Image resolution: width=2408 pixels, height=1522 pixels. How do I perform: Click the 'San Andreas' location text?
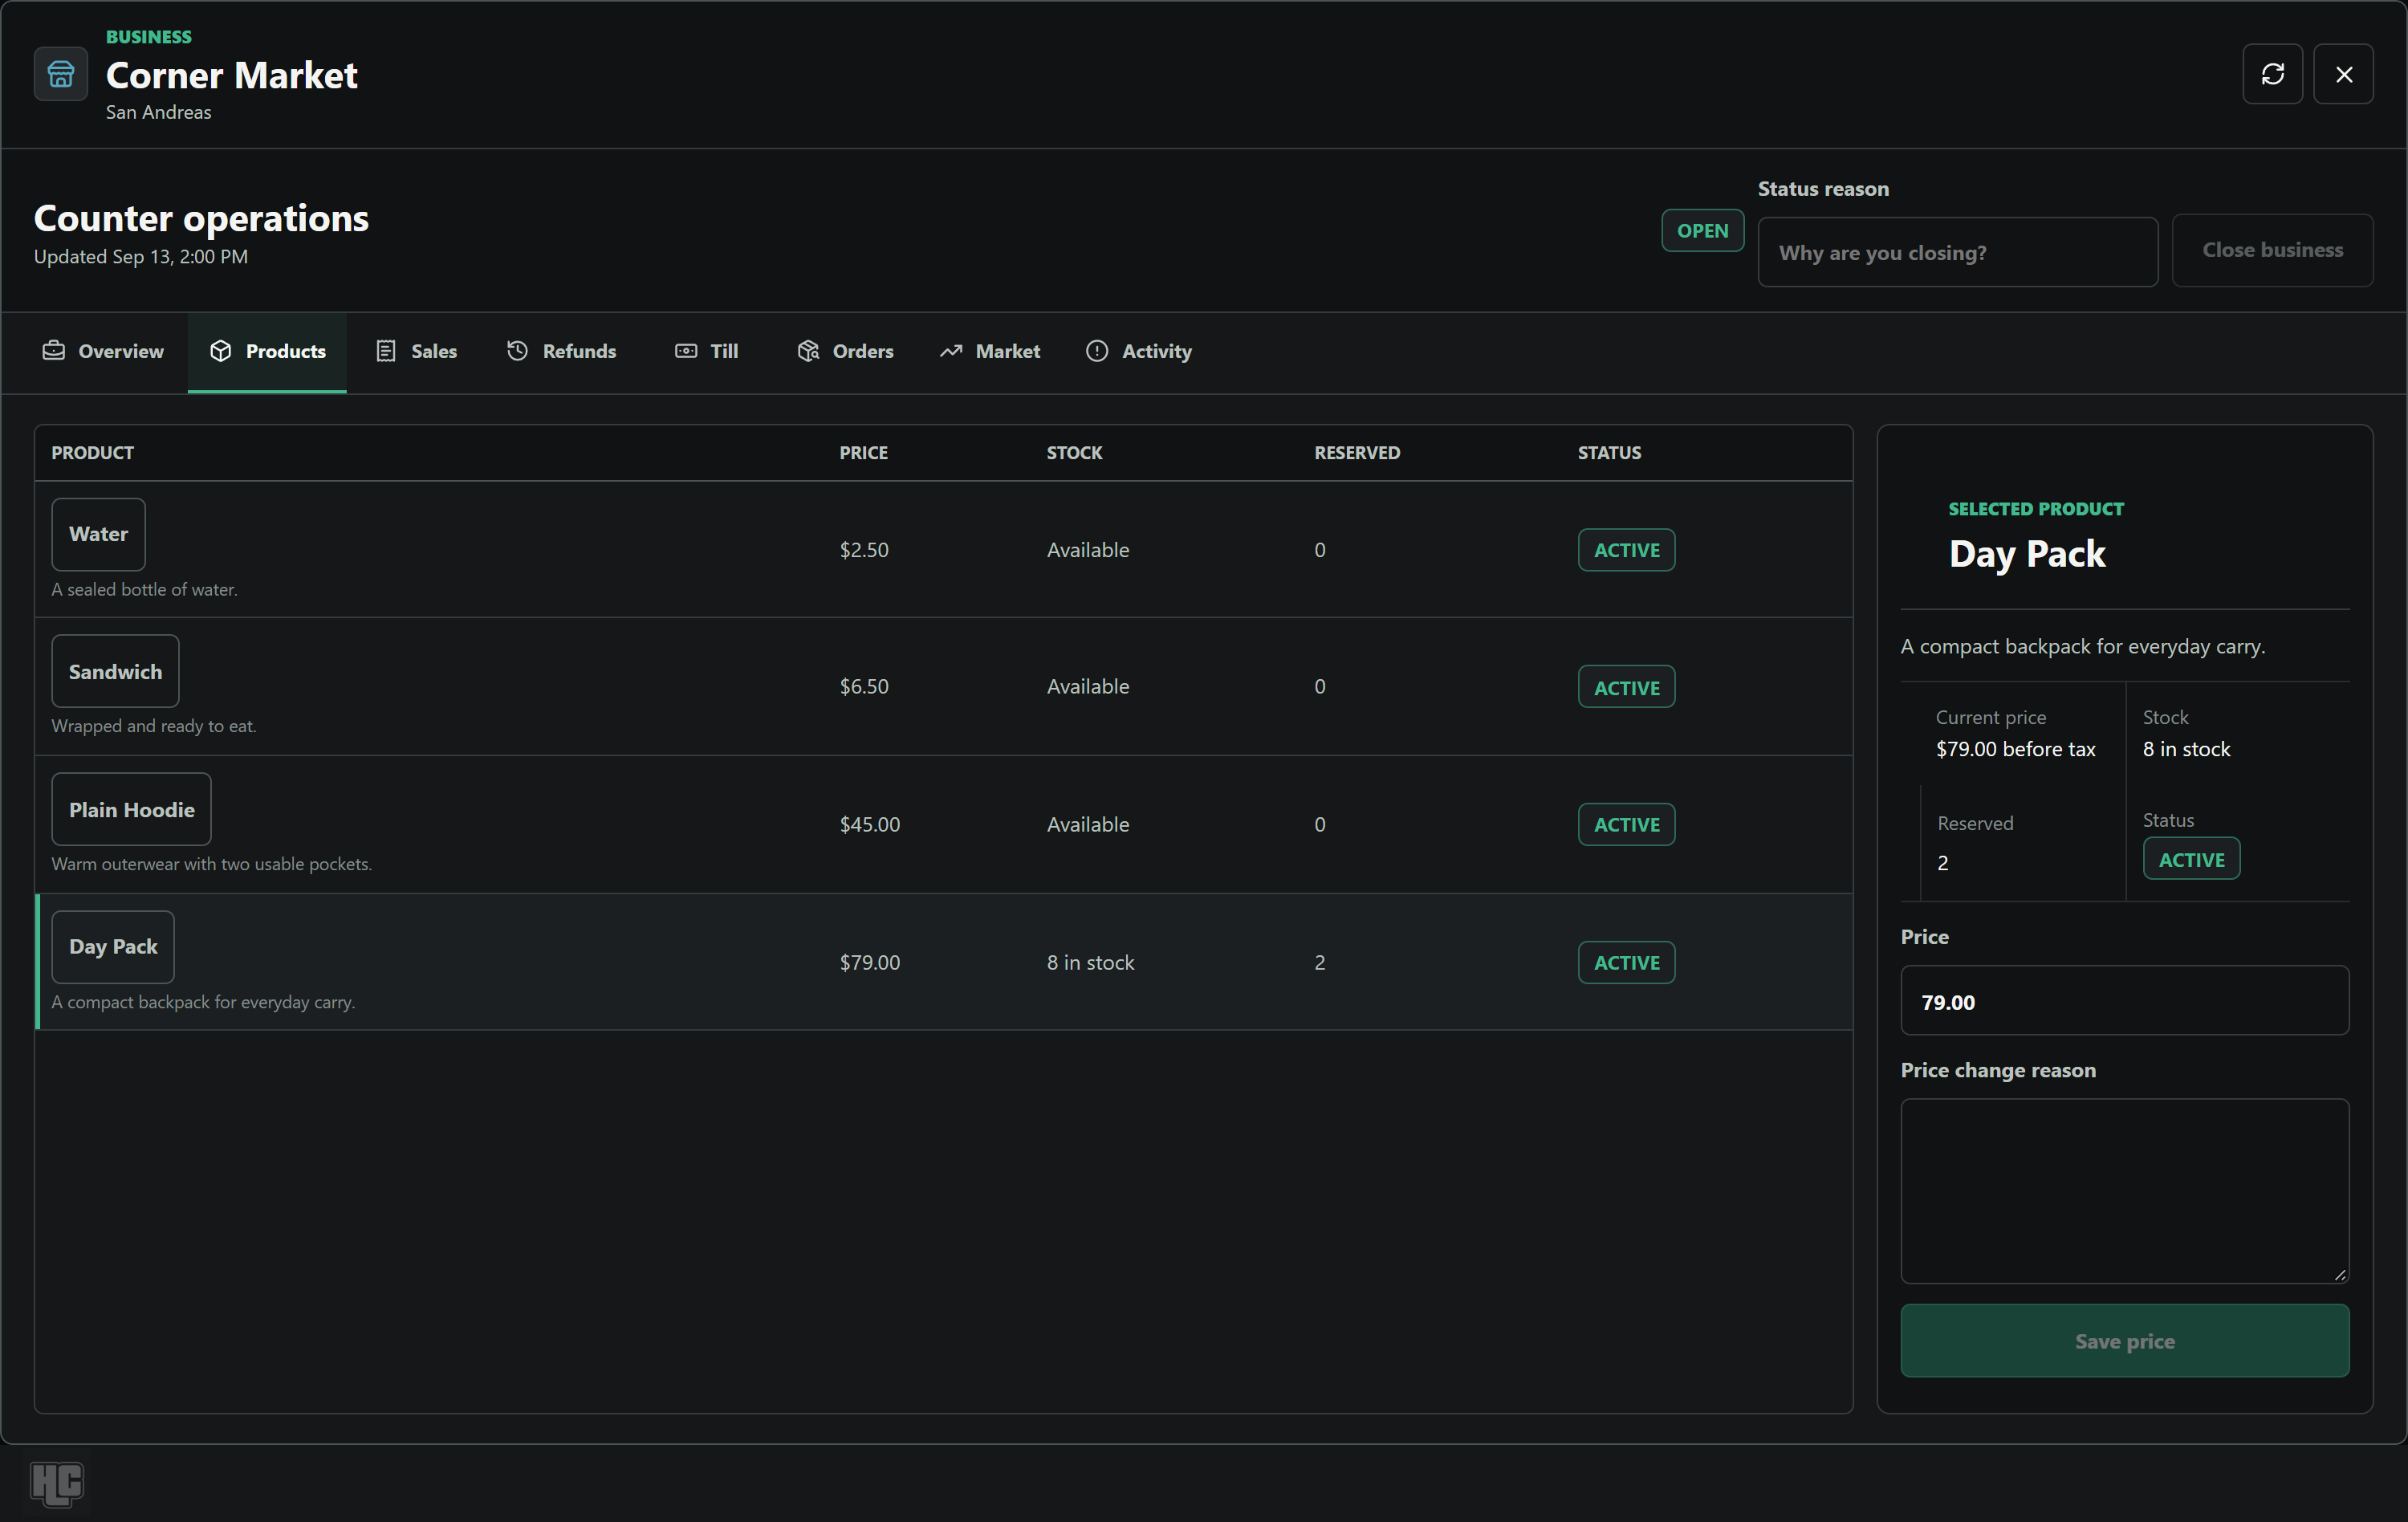pos(158,112)
